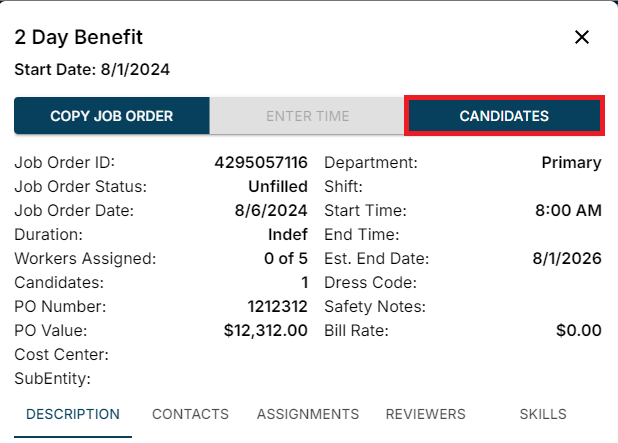The height and width of the screenshot is (443, 618).
Task: Open the Candidates view
Action: click(x=504, y=116)
